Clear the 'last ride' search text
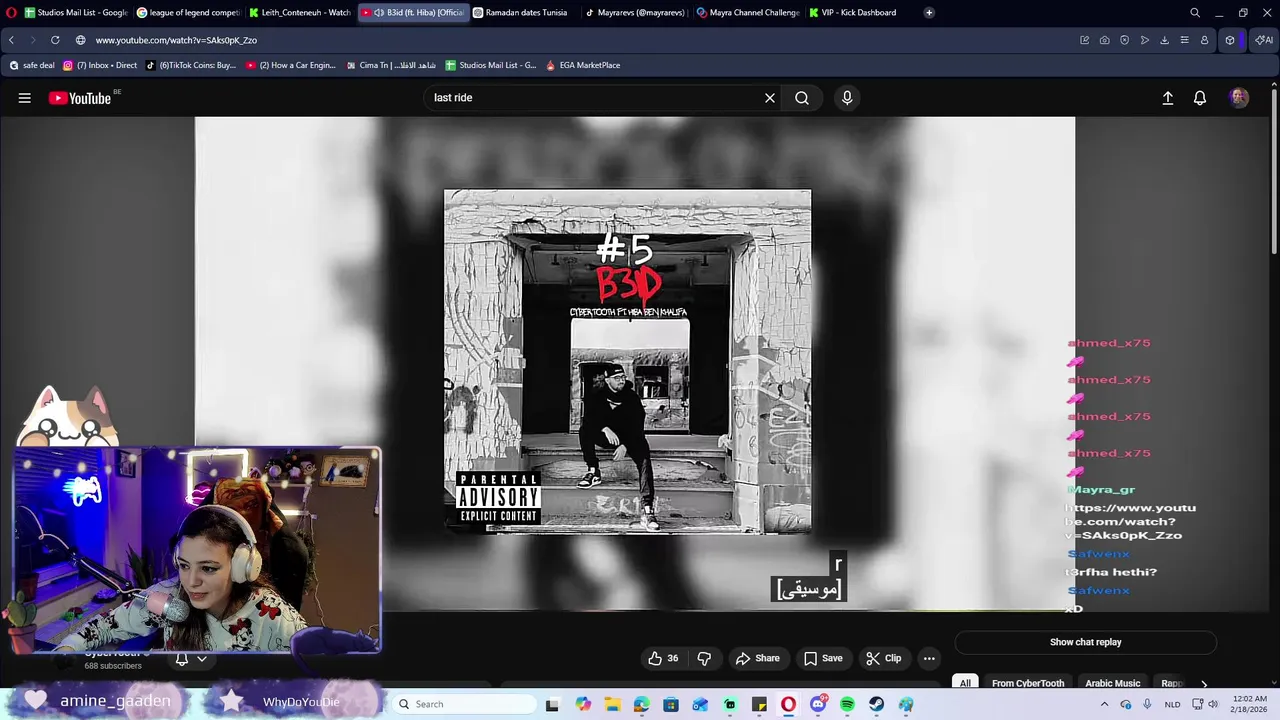 [x=770, y=98]
